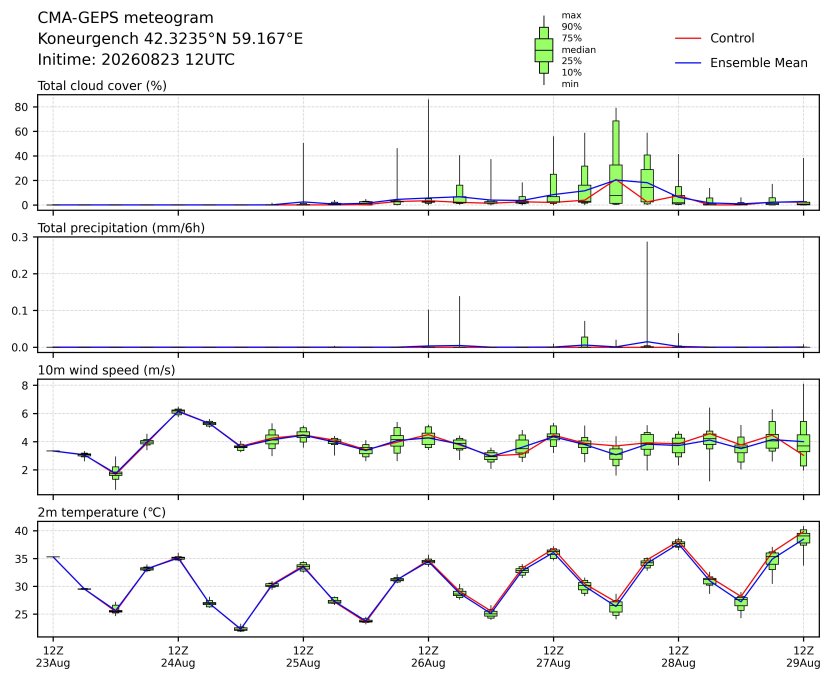Click the precipitation spike reaching near 0.3
The image size is (832, 680).
[647, 294]
